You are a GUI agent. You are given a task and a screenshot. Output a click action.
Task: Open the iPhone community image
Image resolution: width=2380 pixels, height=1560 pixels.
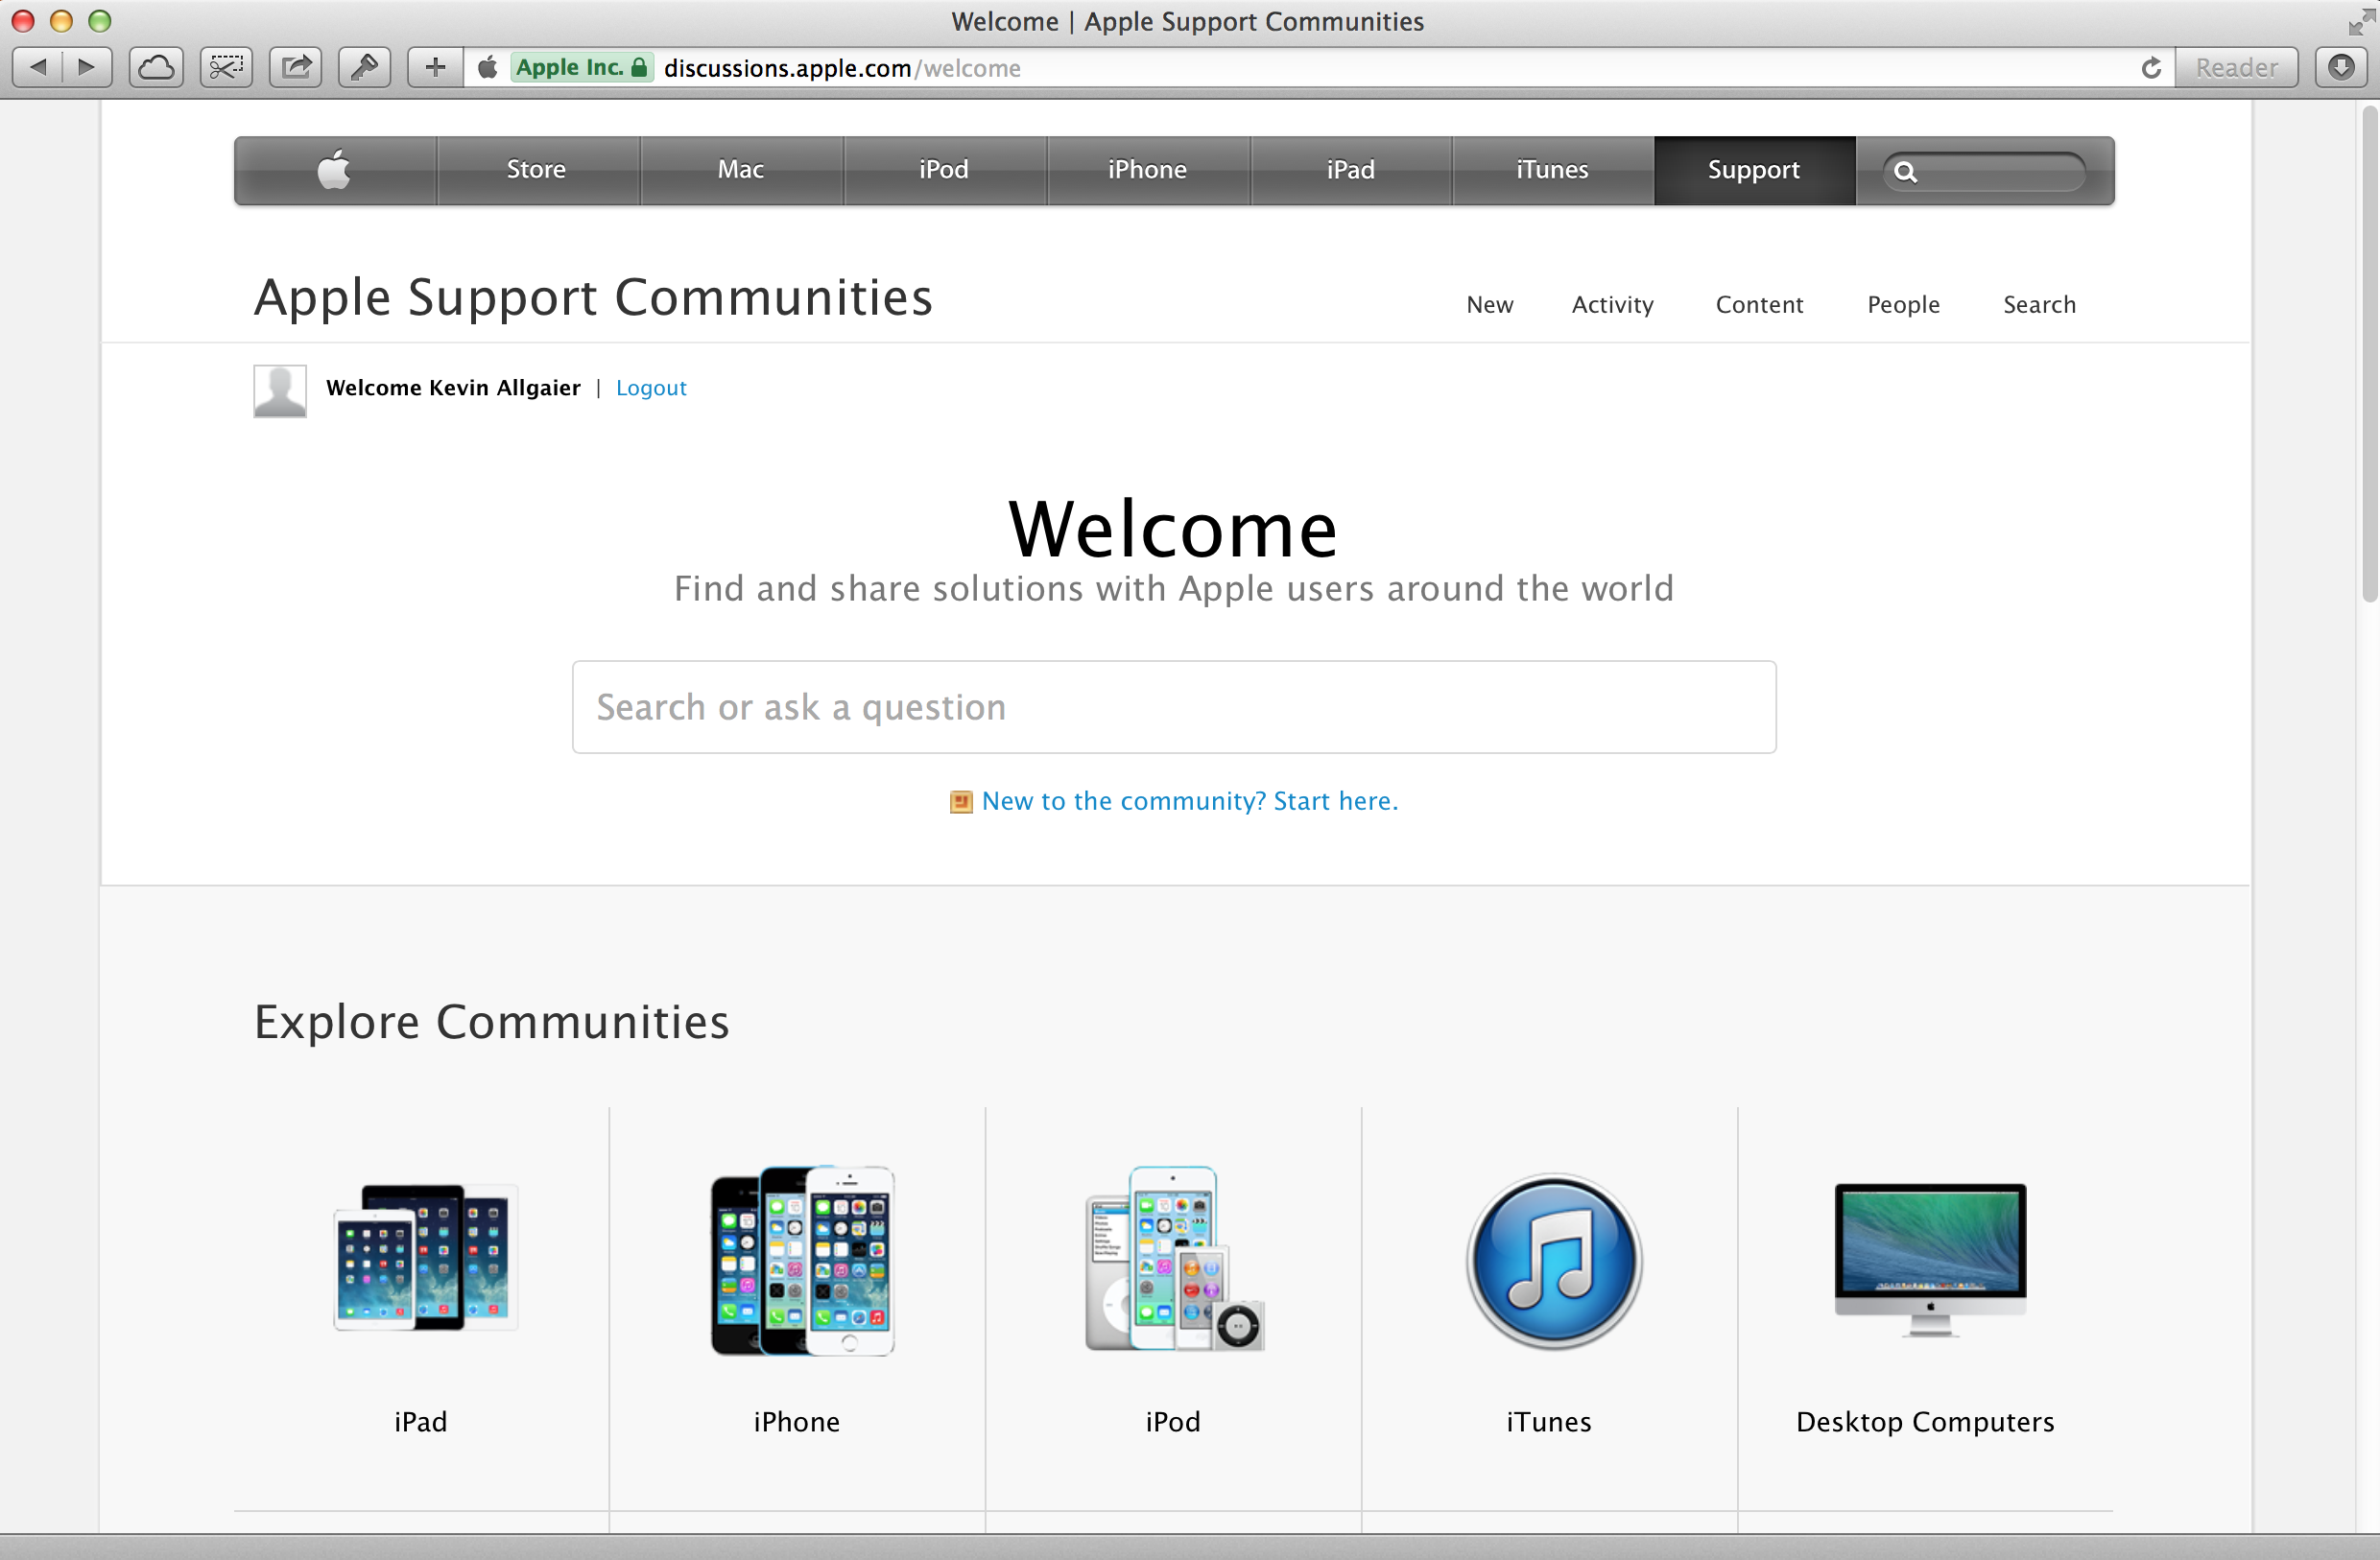[803, 1260]
